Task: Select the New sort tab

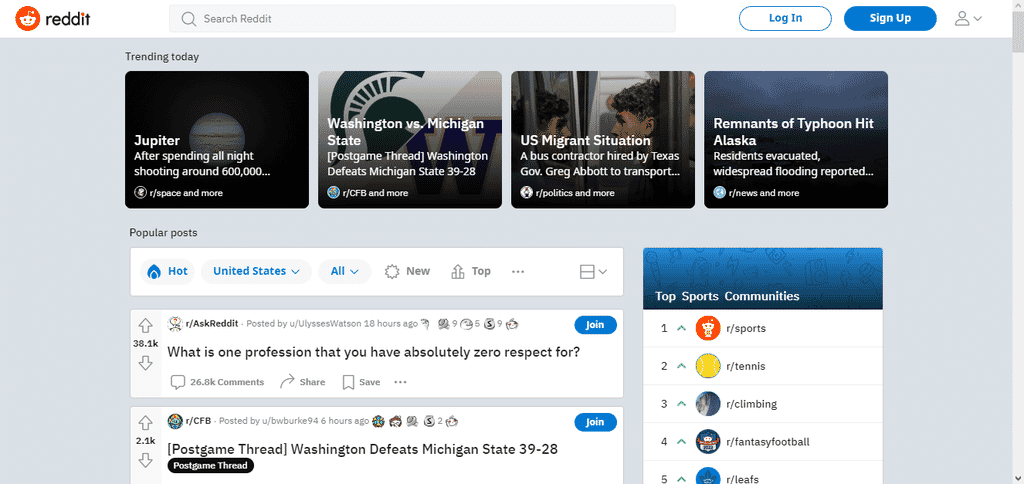Action: (x=408, y=271)
